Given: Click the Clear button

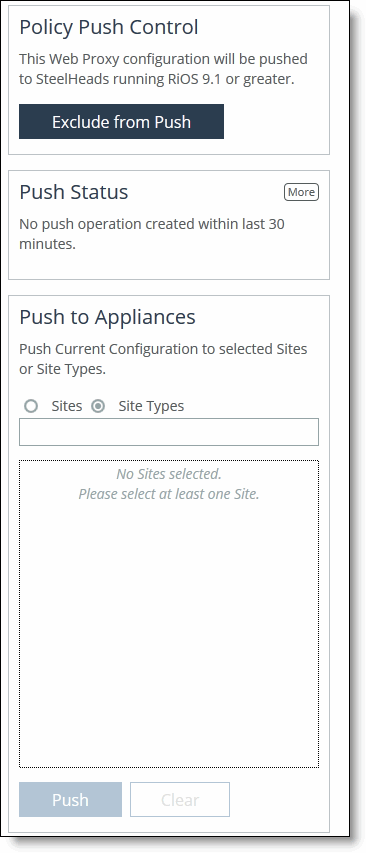Looking at the screenshot, I should [x=180, y=800].
